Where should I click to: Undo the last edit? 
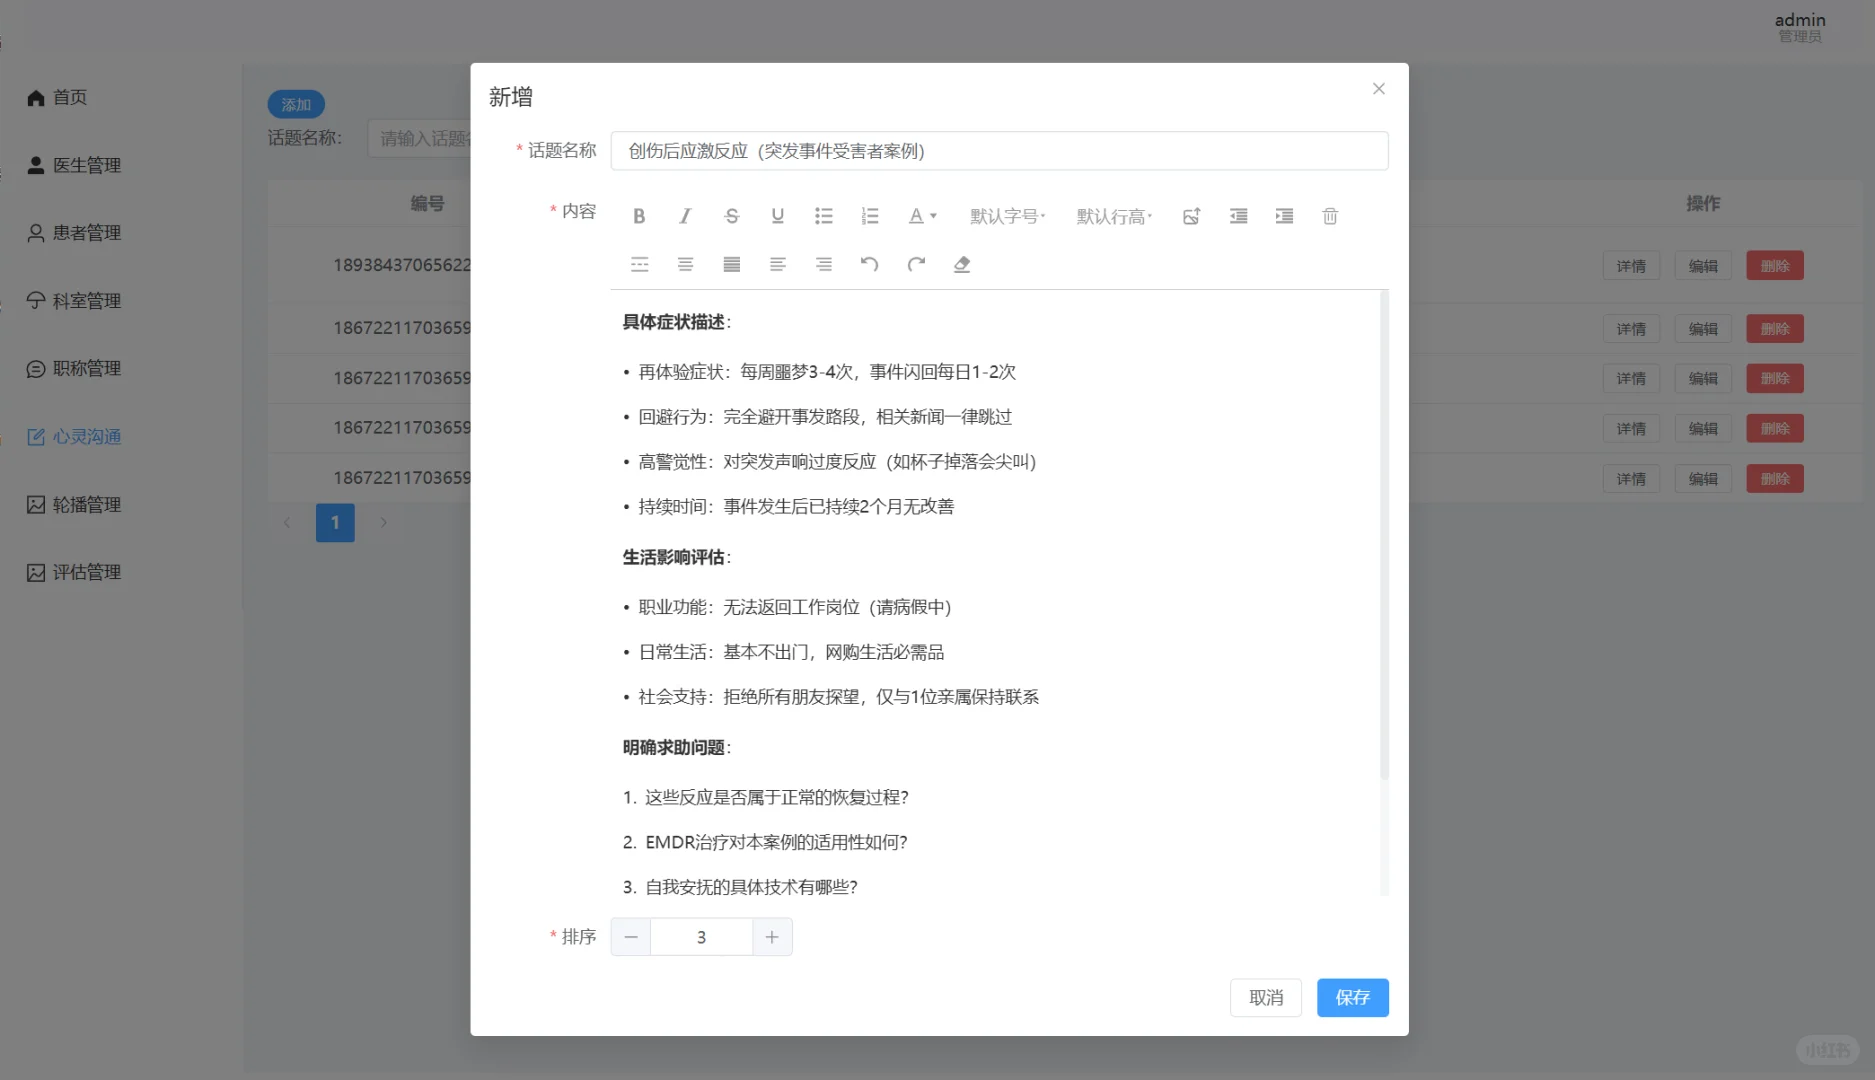869,264
